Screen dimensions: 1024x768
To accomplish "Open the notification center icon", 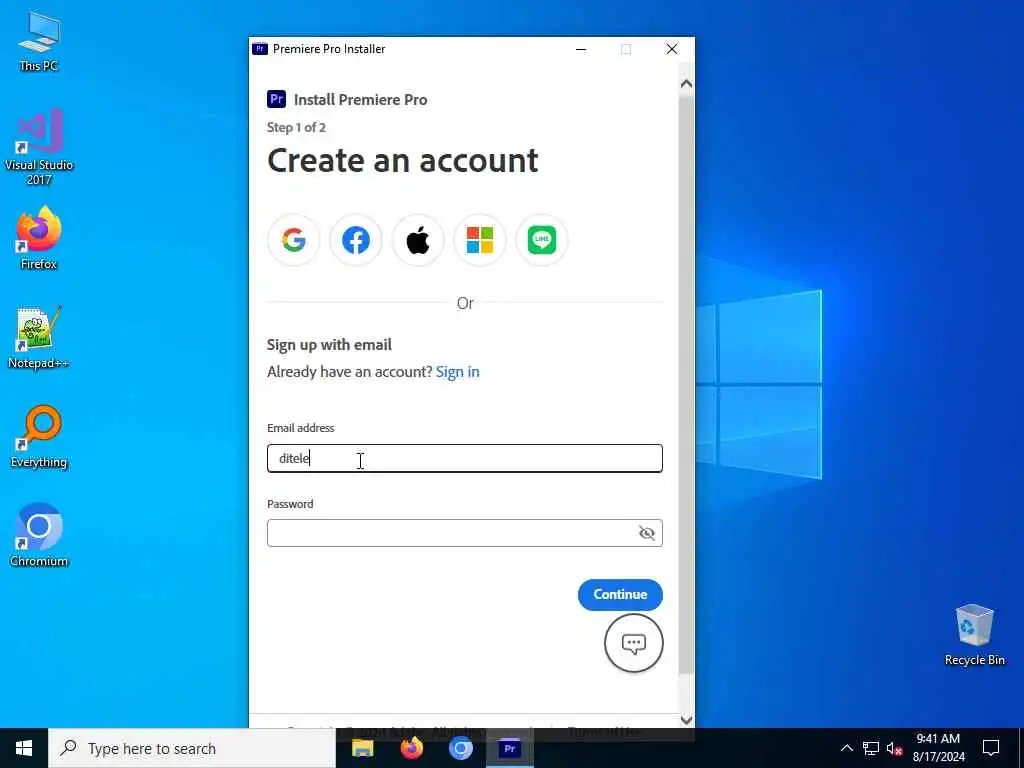I will [x=991, y=748].
